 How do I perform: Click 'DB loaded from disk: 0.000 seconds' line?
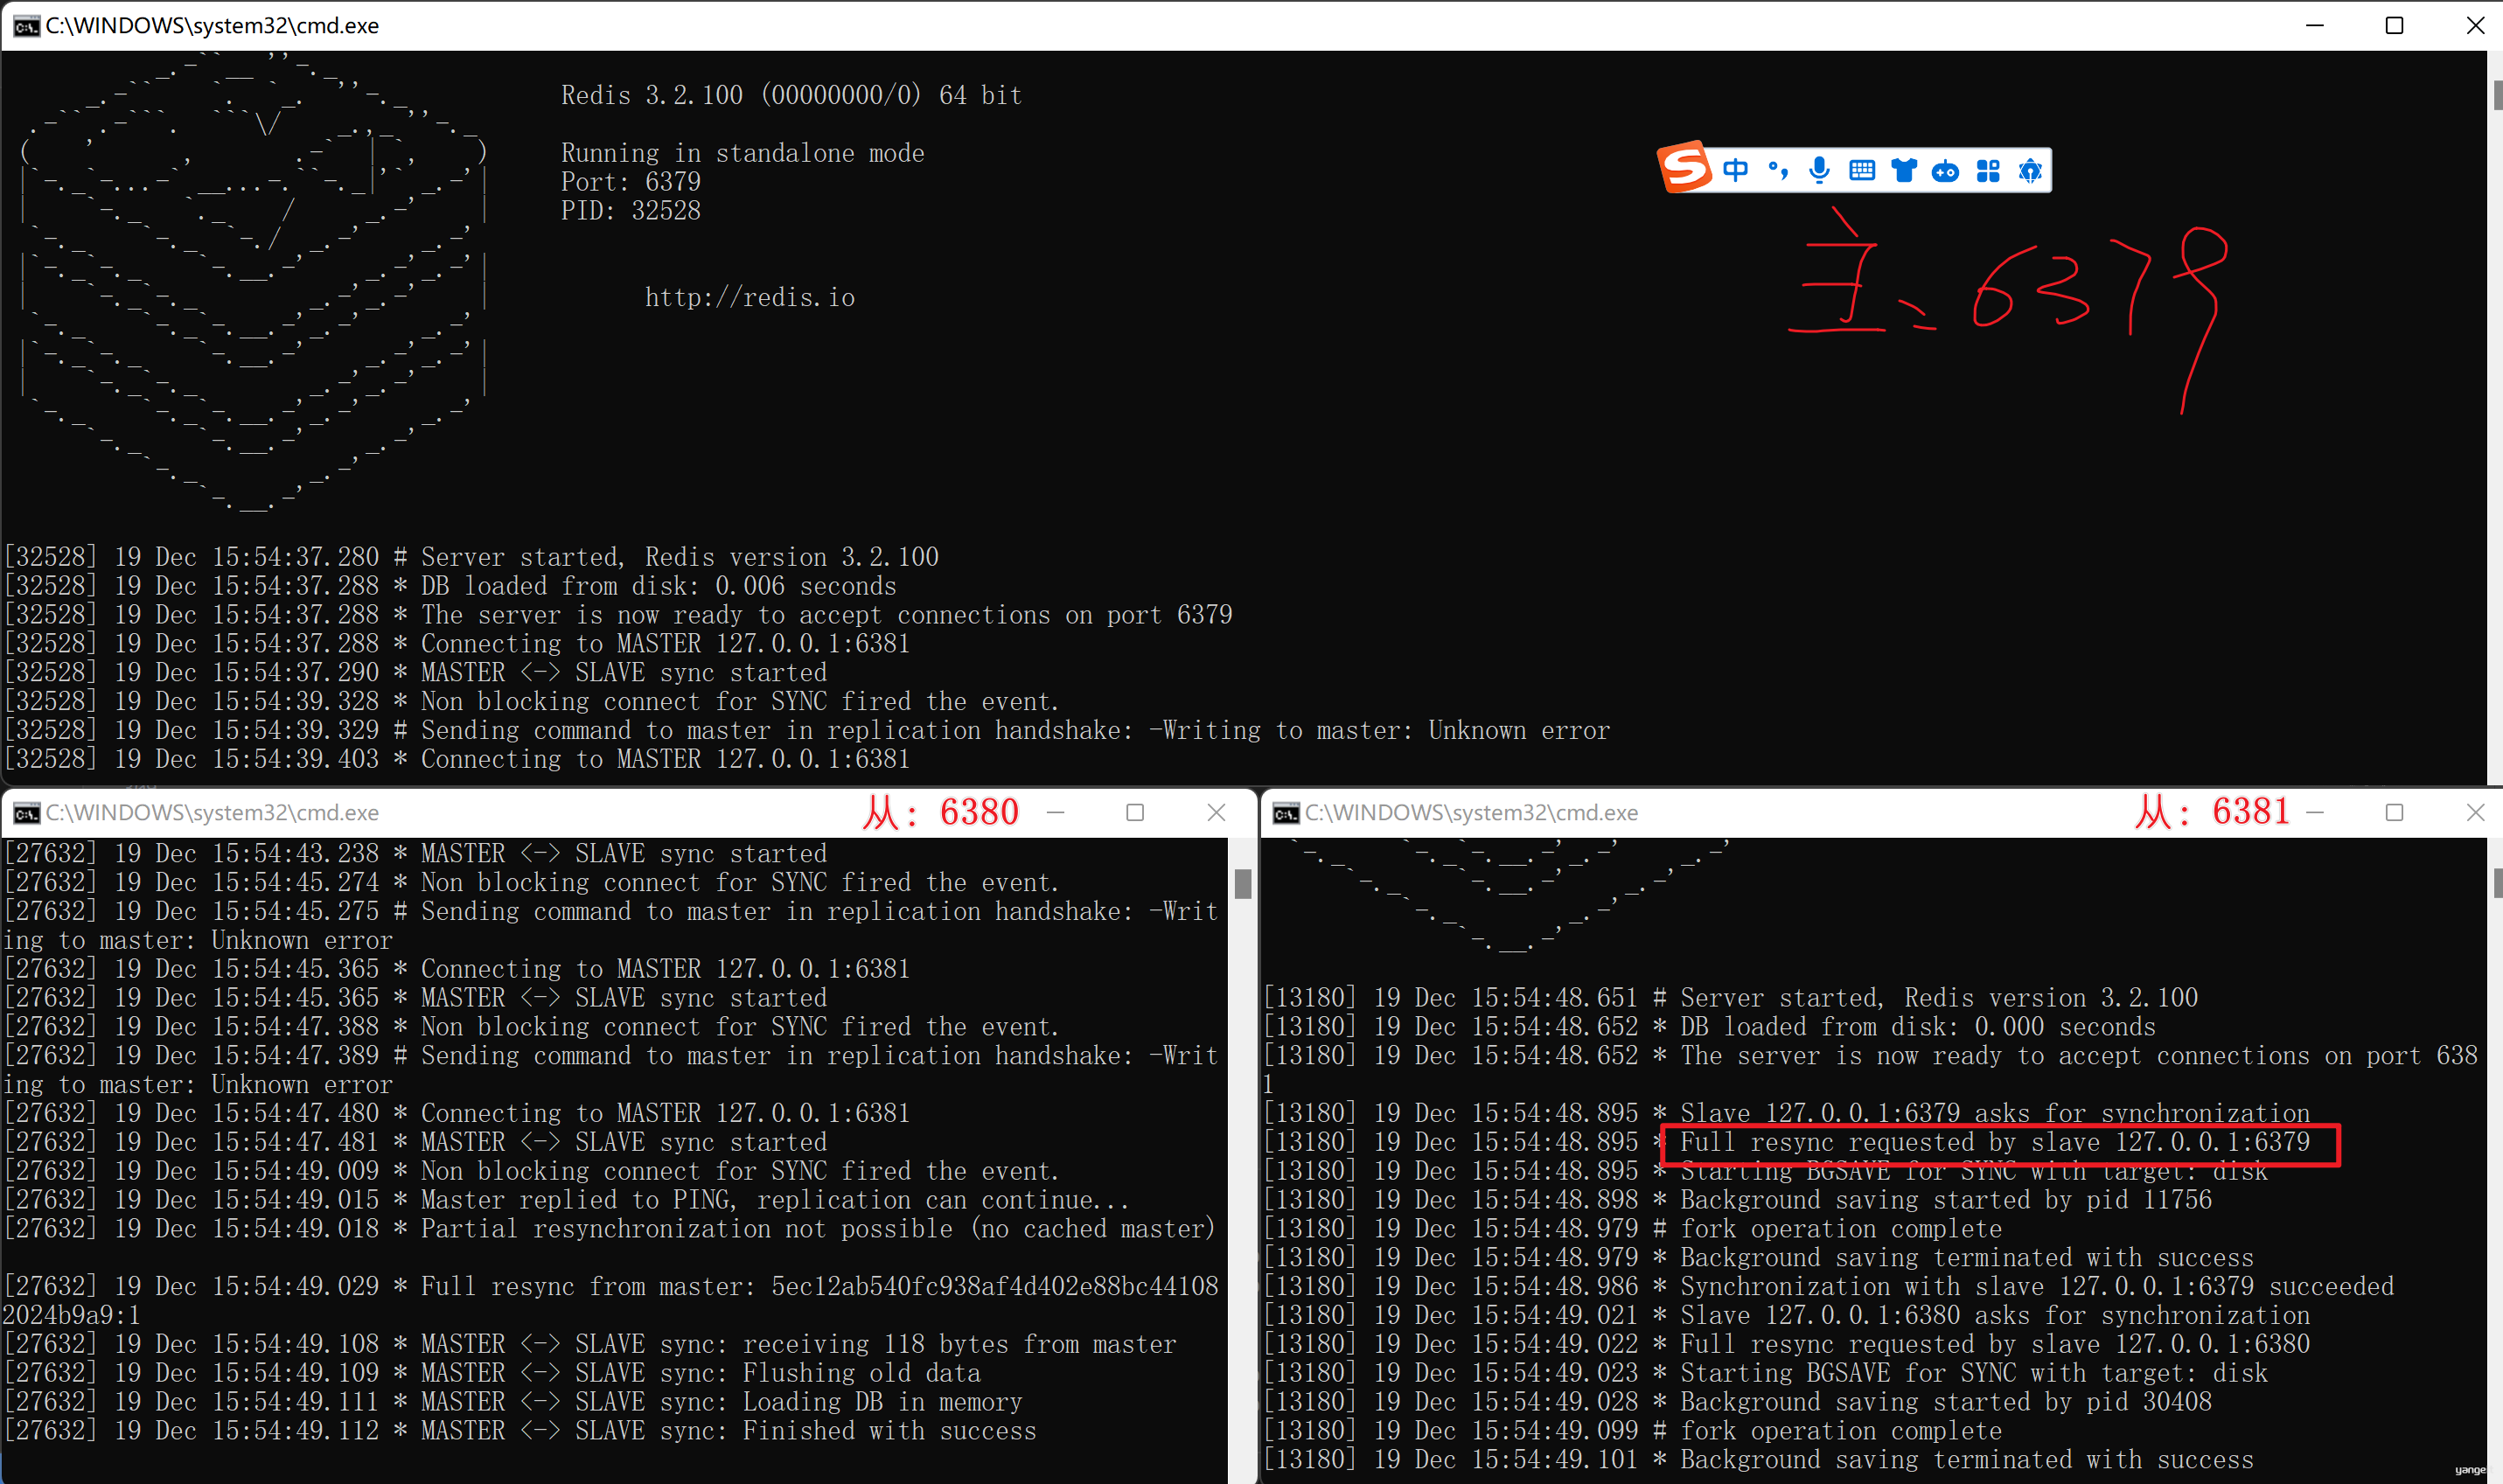click(1709, 1027)
